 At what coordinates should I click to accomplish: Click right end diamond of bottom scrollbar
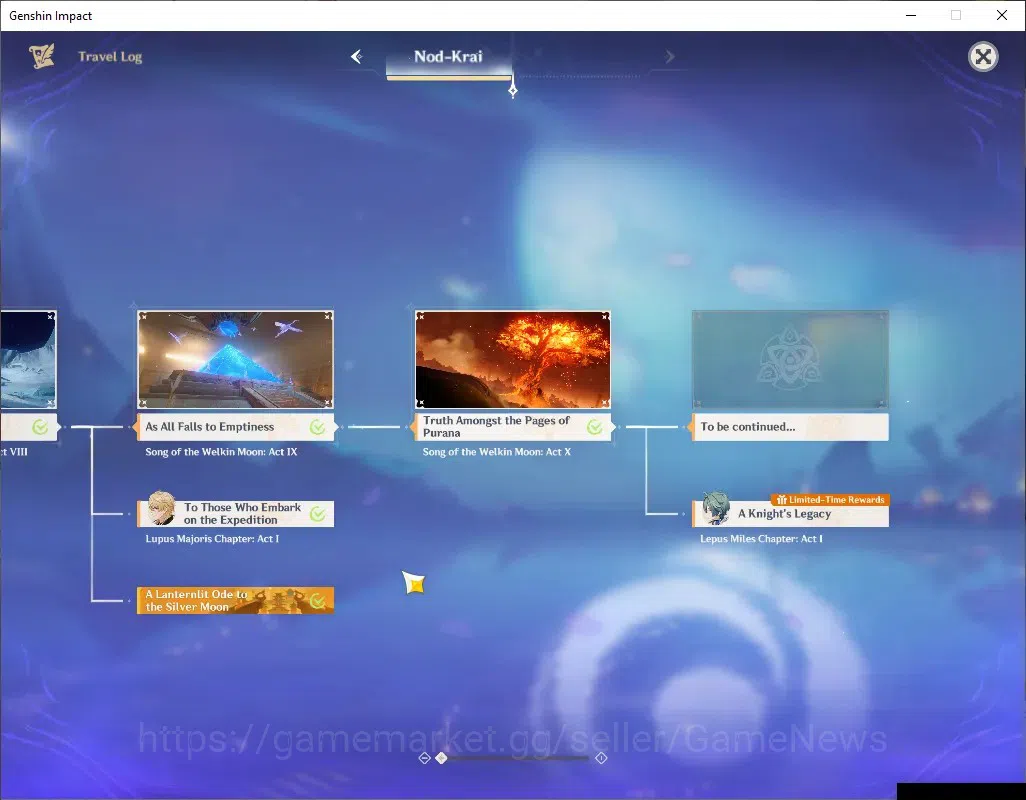click(601, 757)
